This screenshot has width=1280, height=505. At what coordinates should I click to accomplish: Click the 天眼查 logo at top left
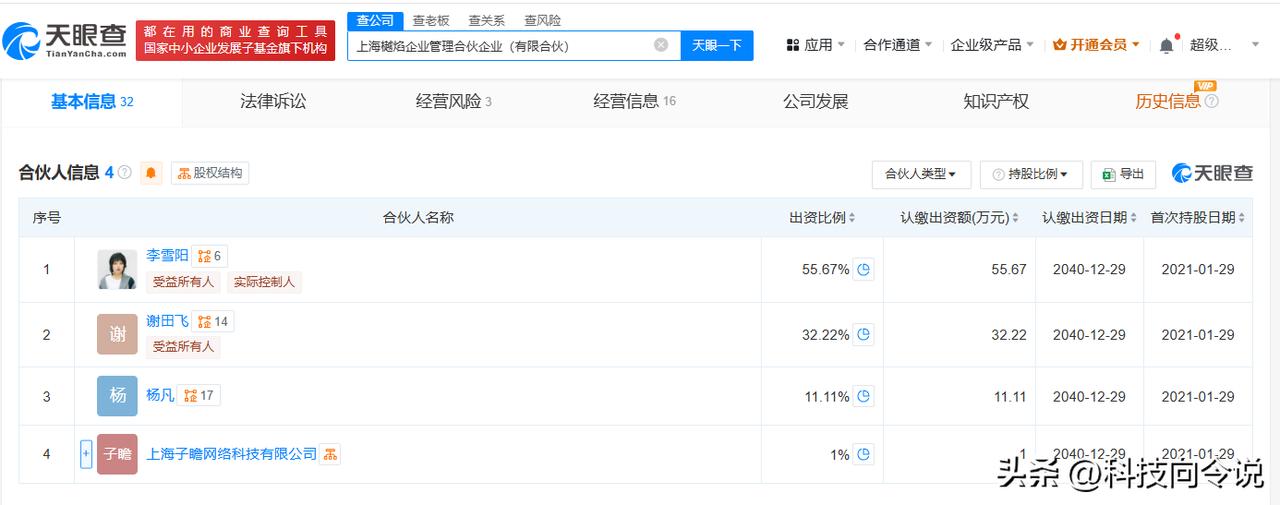[65, 41]
